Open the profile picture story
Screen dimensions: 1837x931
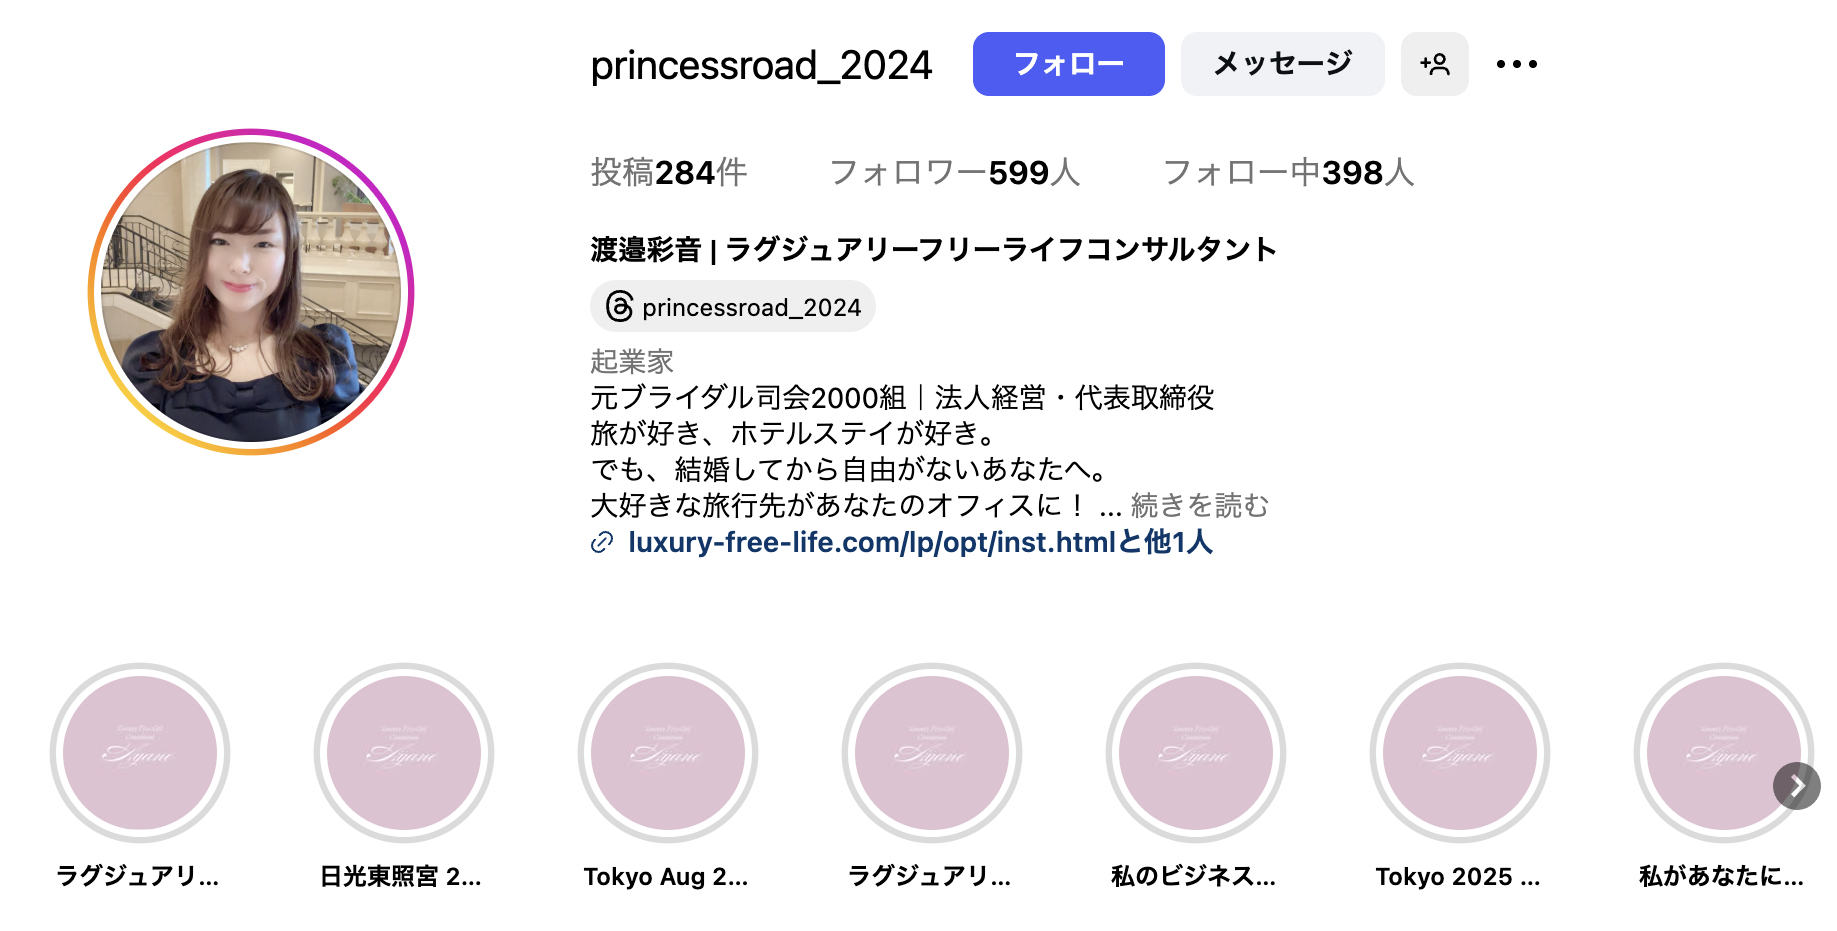(x=251, y=292)
